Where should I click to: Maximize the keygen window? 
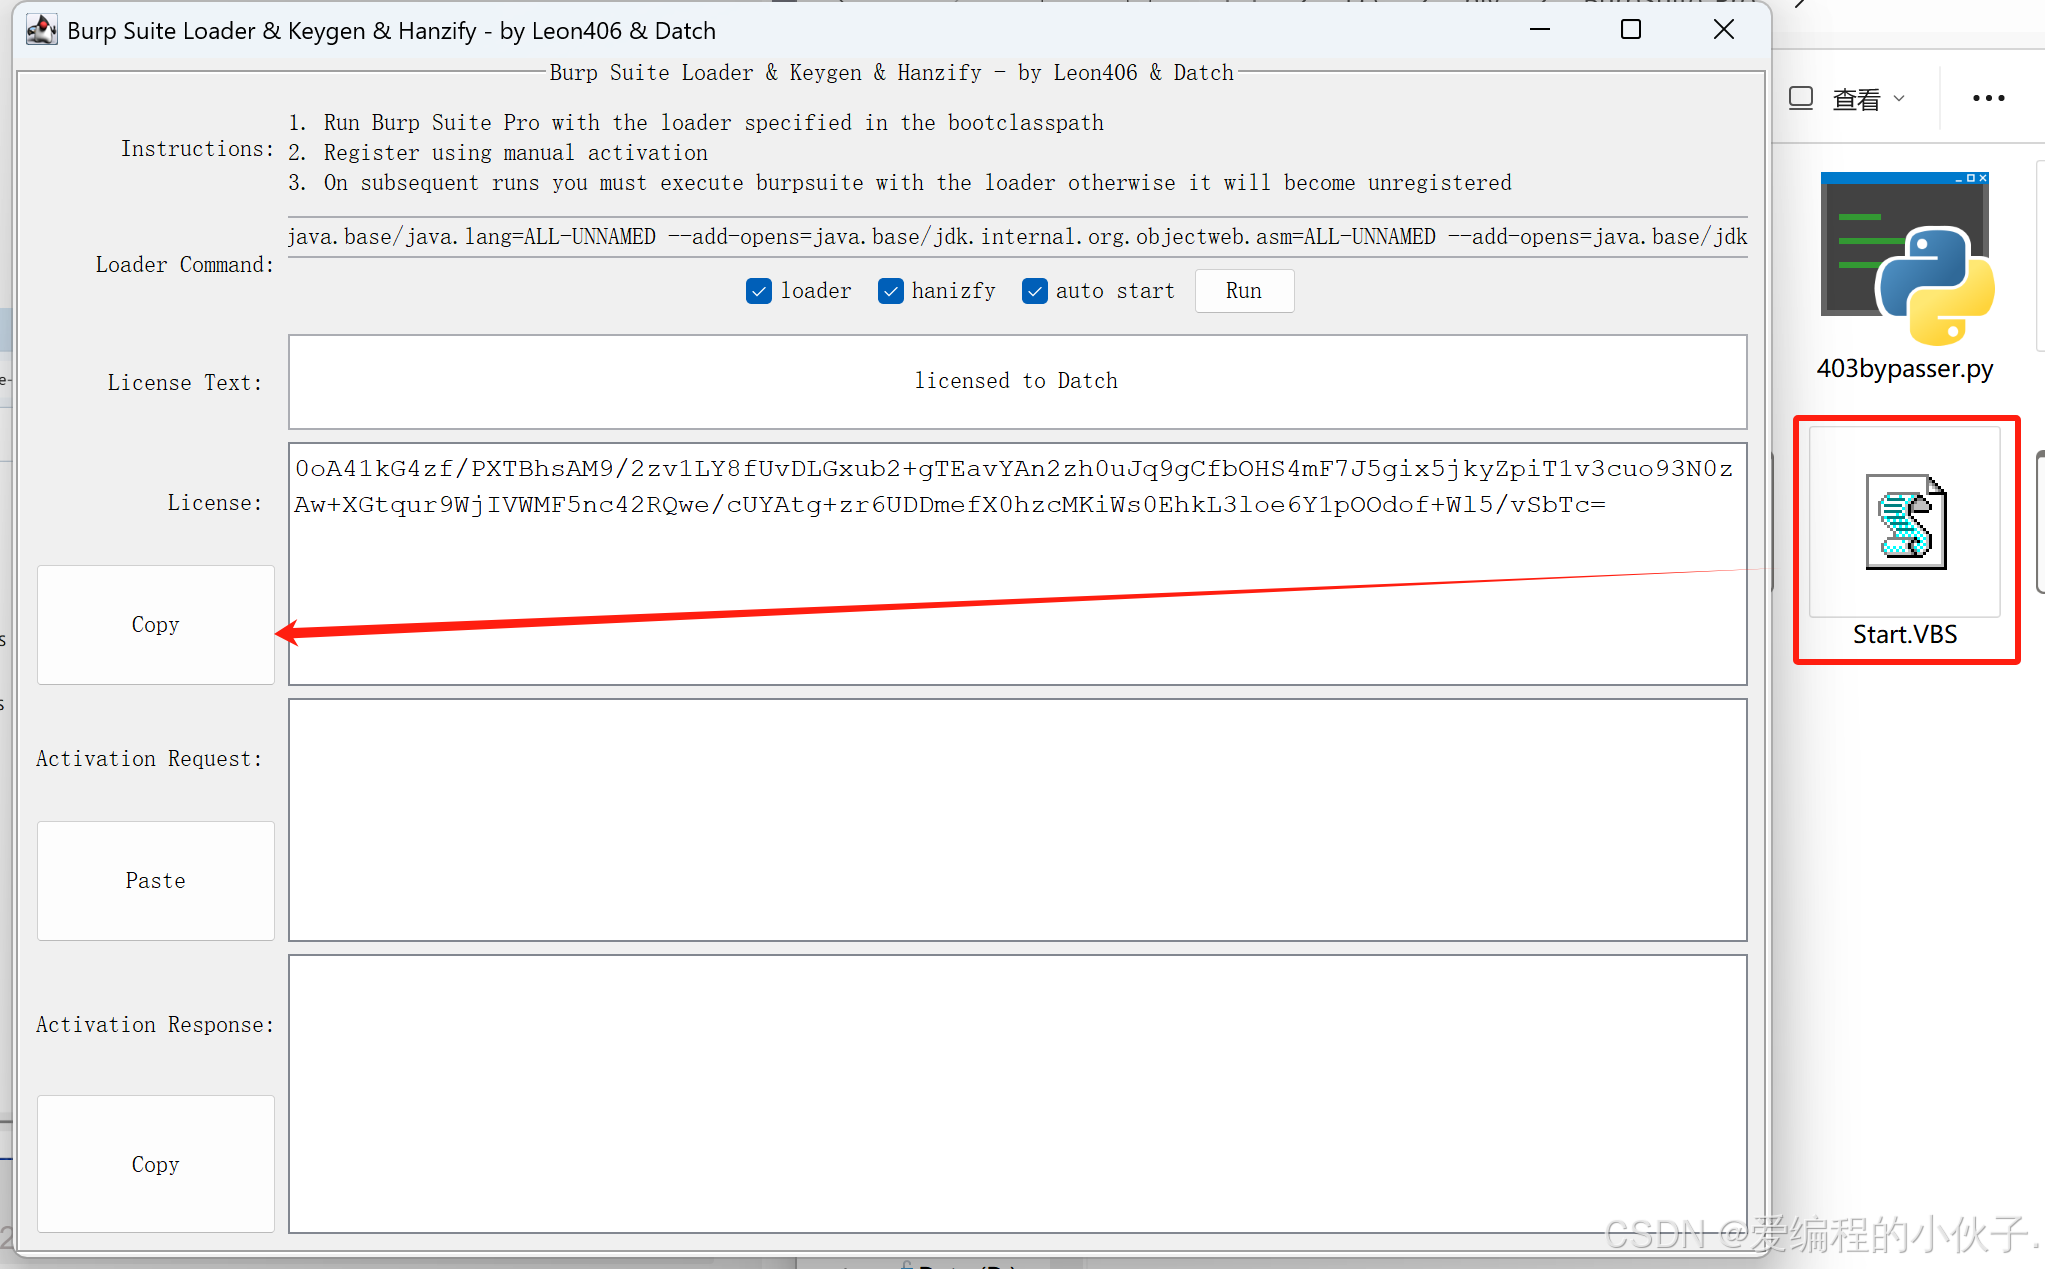tap(1630, 30)
